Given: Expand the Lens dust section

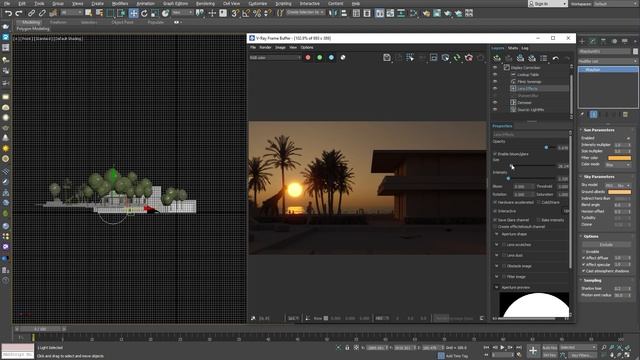Looking at the screenshot, I should coord(497,255).
